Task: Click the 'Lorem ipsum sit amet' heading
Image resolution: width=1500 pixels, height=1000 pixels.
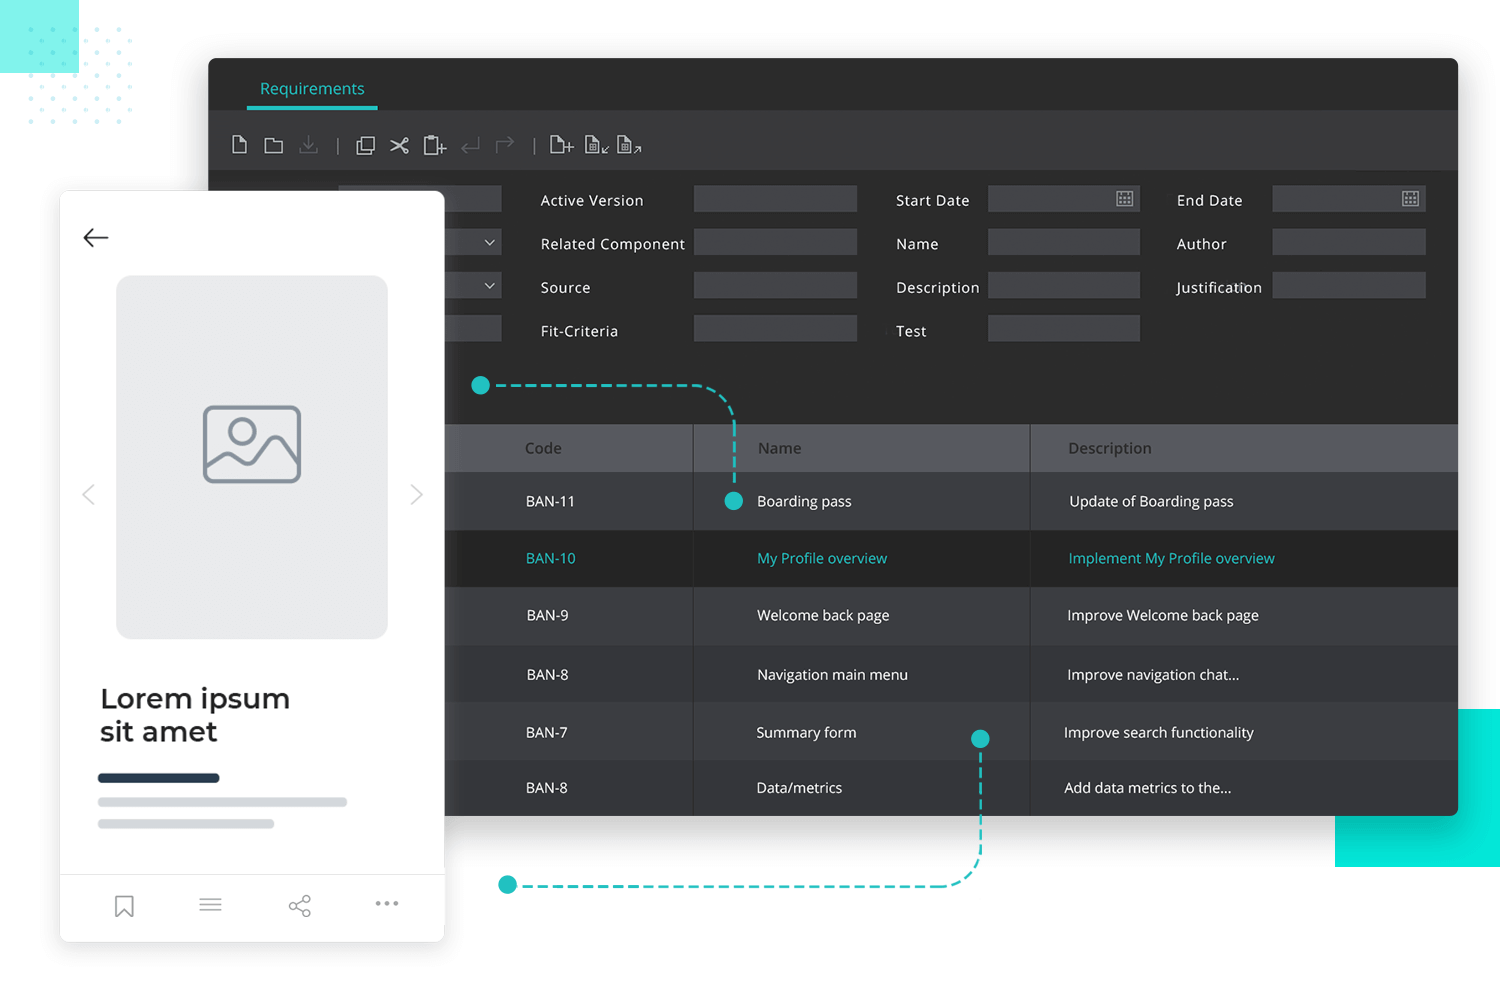Action: (x=195, y=715)
